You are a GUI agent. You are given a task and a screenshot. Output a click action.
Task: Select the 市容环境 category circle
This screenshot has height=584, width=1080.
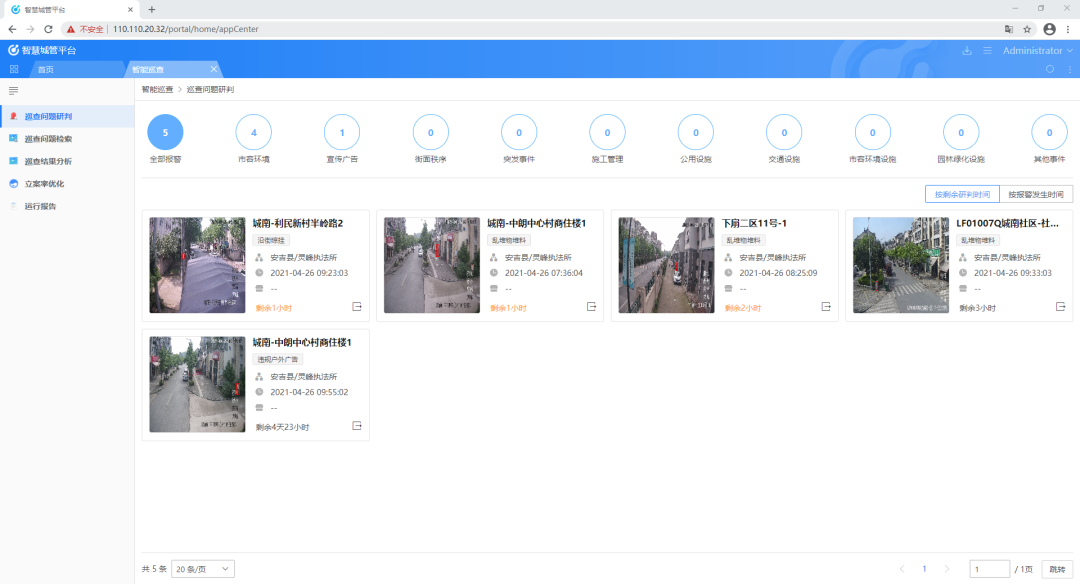253,132
